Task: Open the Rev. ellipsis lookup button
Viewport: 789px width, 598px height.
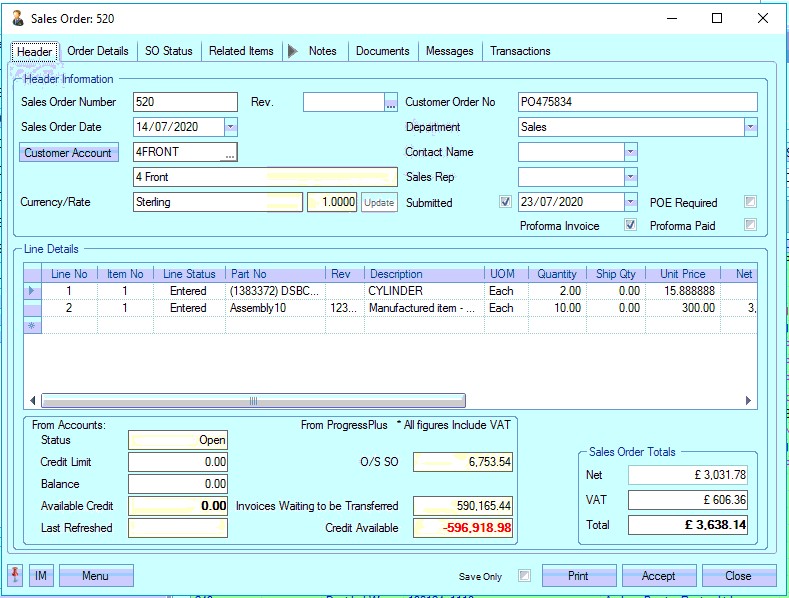Action: pos(390,102)
